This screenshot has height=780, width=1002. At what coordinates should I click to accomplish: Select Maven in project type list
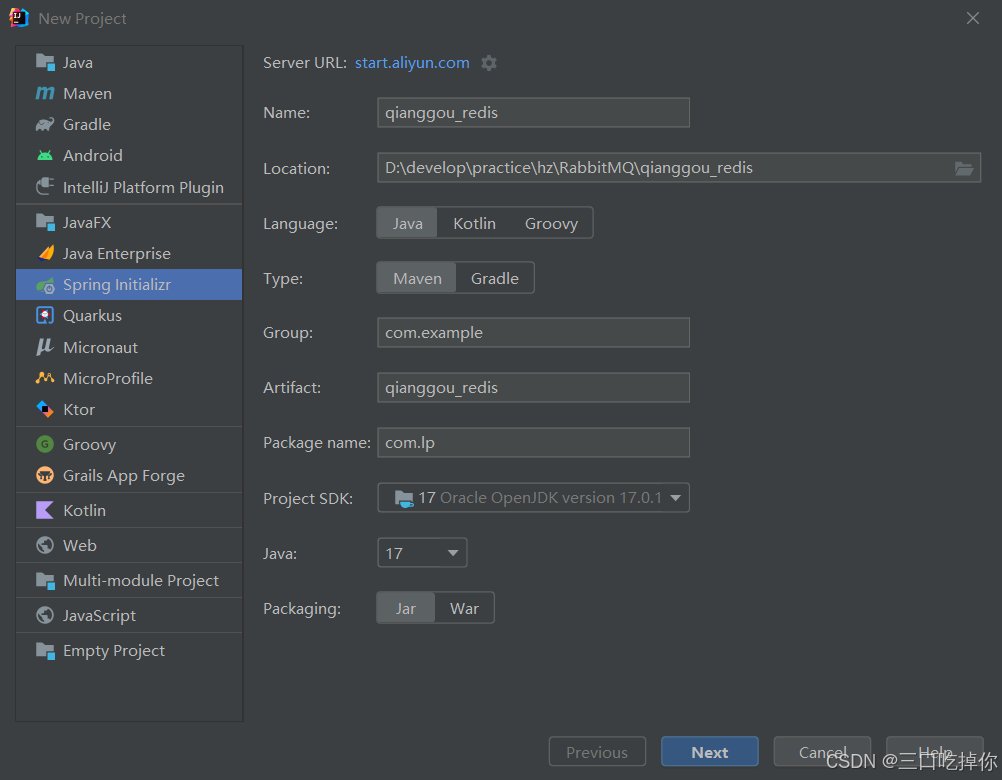[129, 93]
